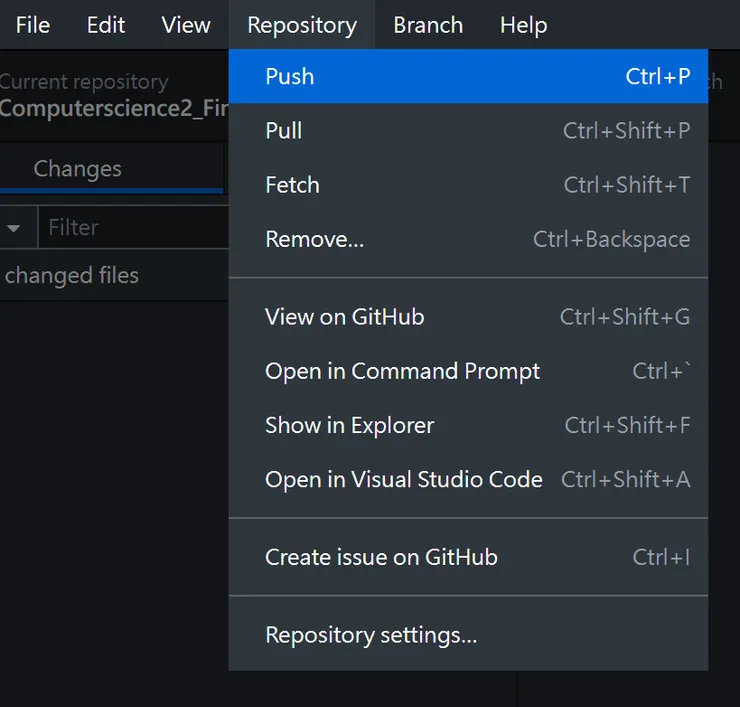The image size is (740, 707).
Task: Open the Branch menu
Action: click(428, 25)
